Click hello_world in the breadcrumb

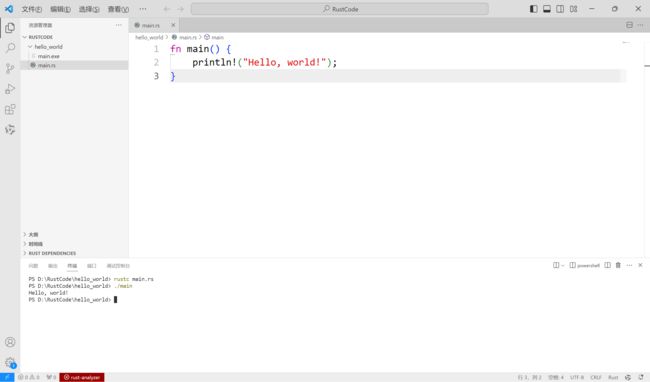(149, 37)
